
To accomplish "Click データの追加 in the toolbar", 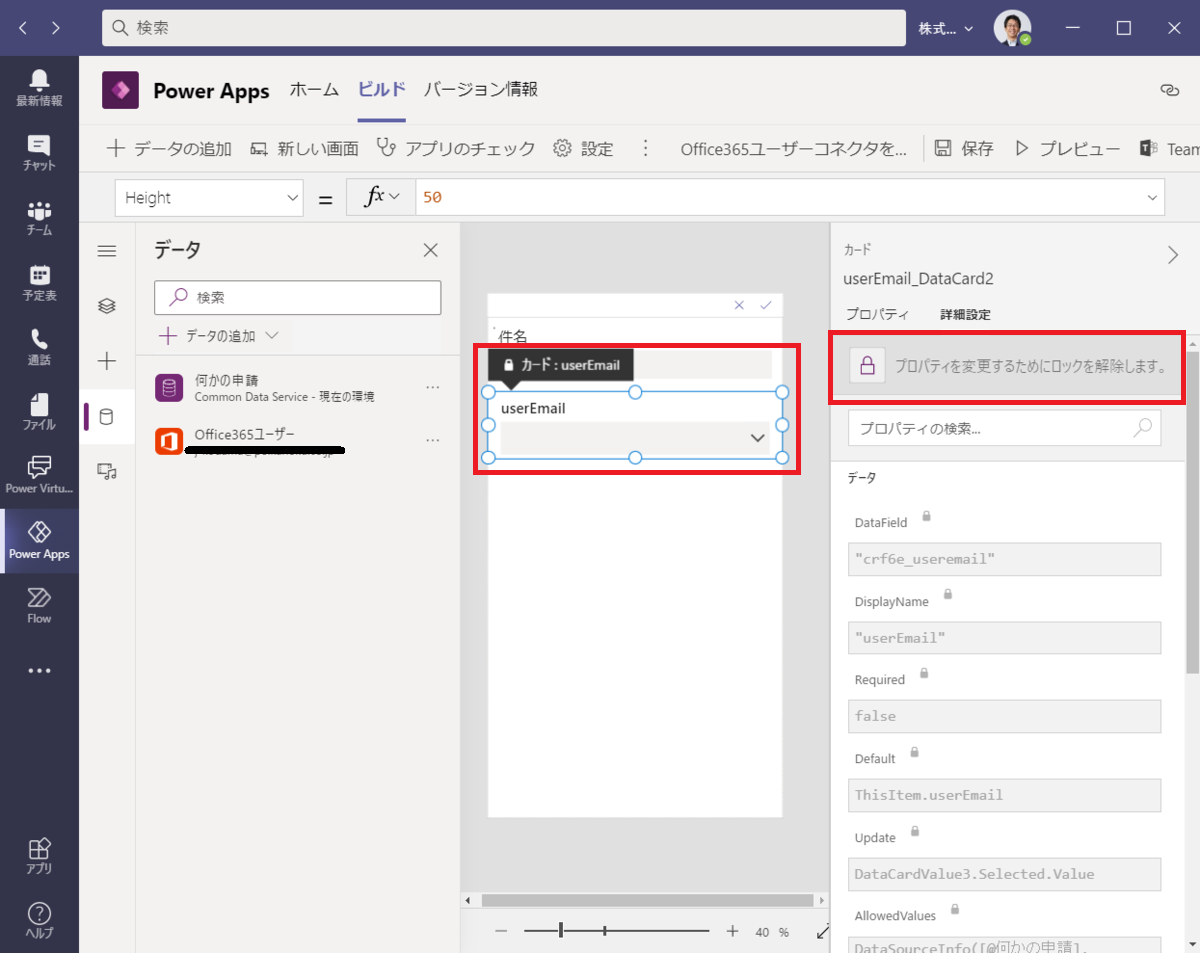I will pyautogui.click(x=169, y=148).
